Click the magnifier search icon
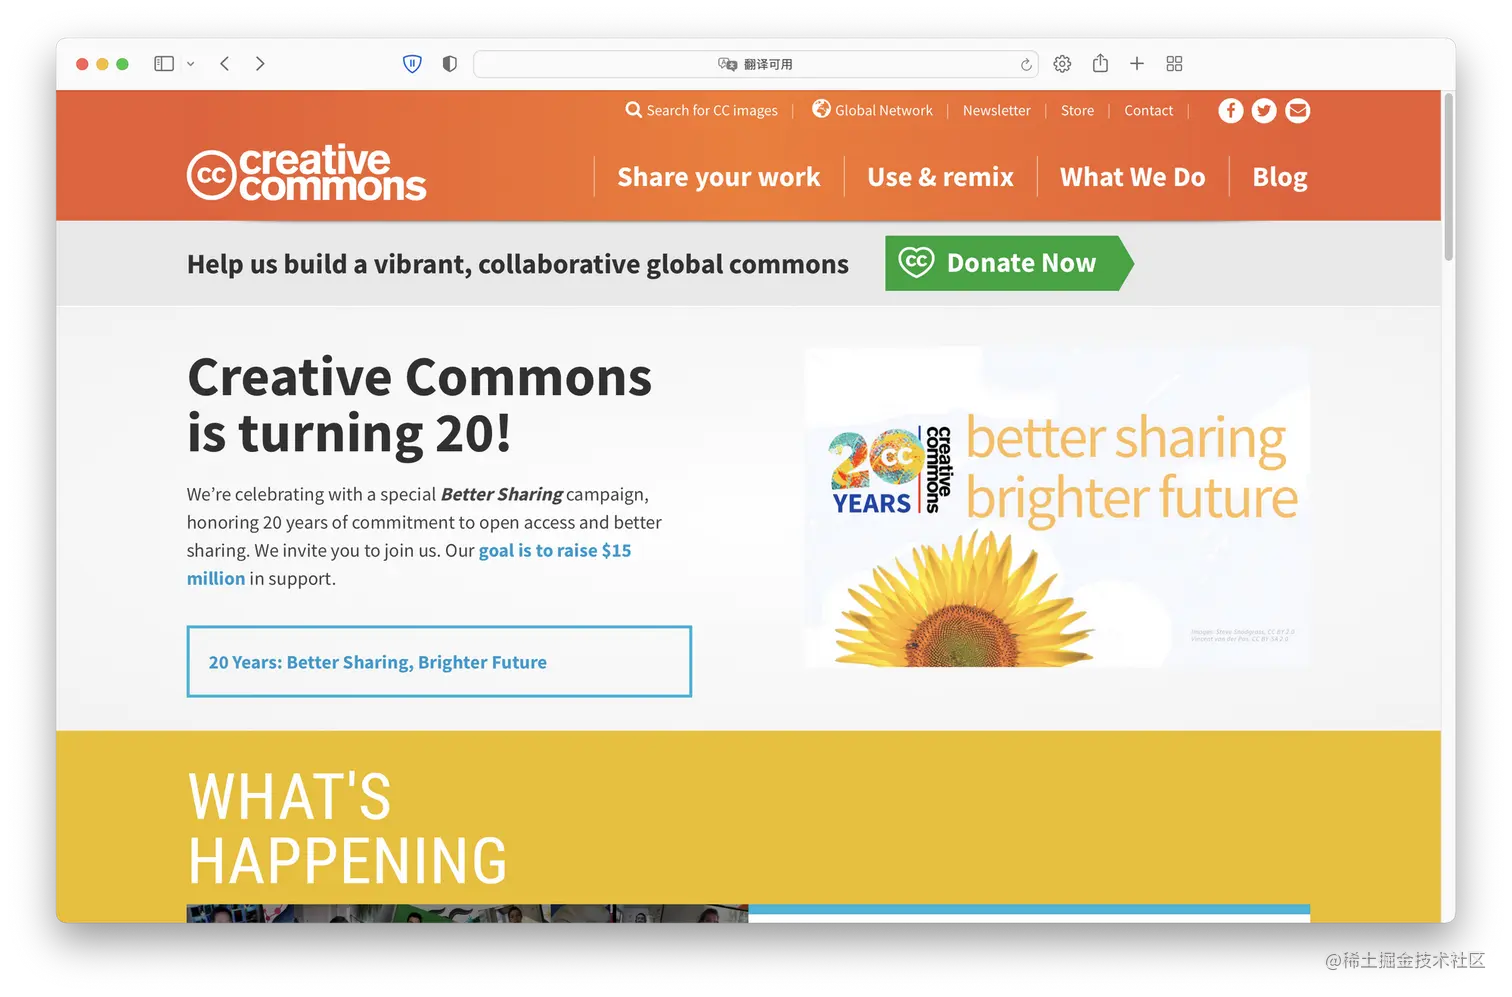Viewport: 1512px width, 997px height. [634, 110]
